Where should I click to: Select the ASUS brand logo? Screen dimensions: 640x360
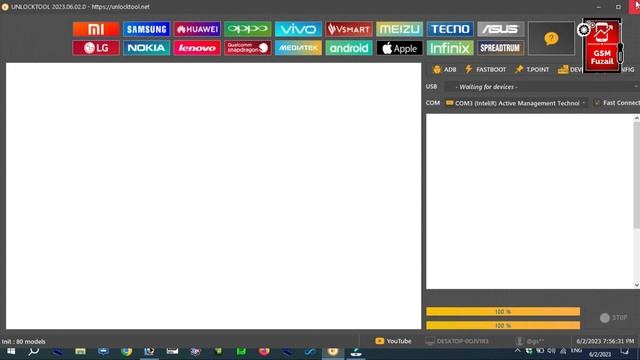(x=501, y=29)
